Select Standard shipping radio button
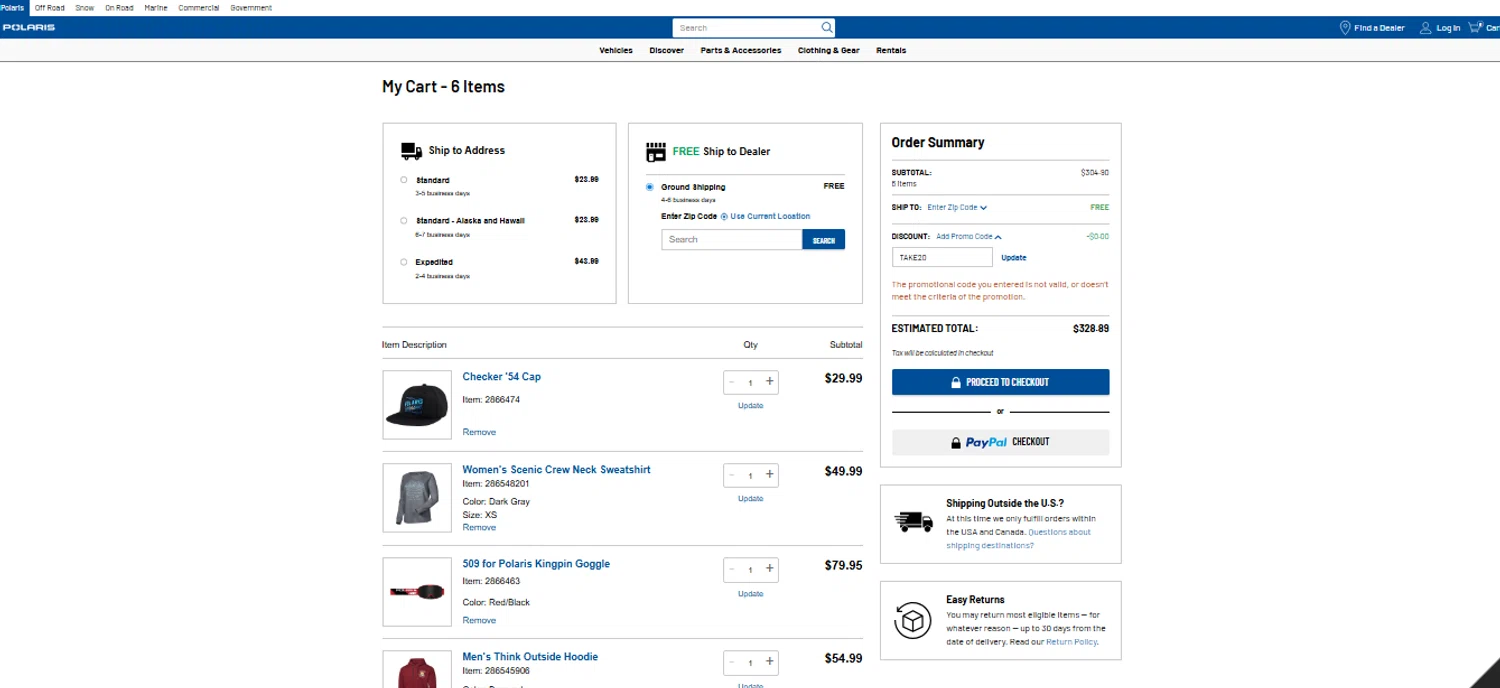This screenshot has height=688, width=1500. (404, 180)
